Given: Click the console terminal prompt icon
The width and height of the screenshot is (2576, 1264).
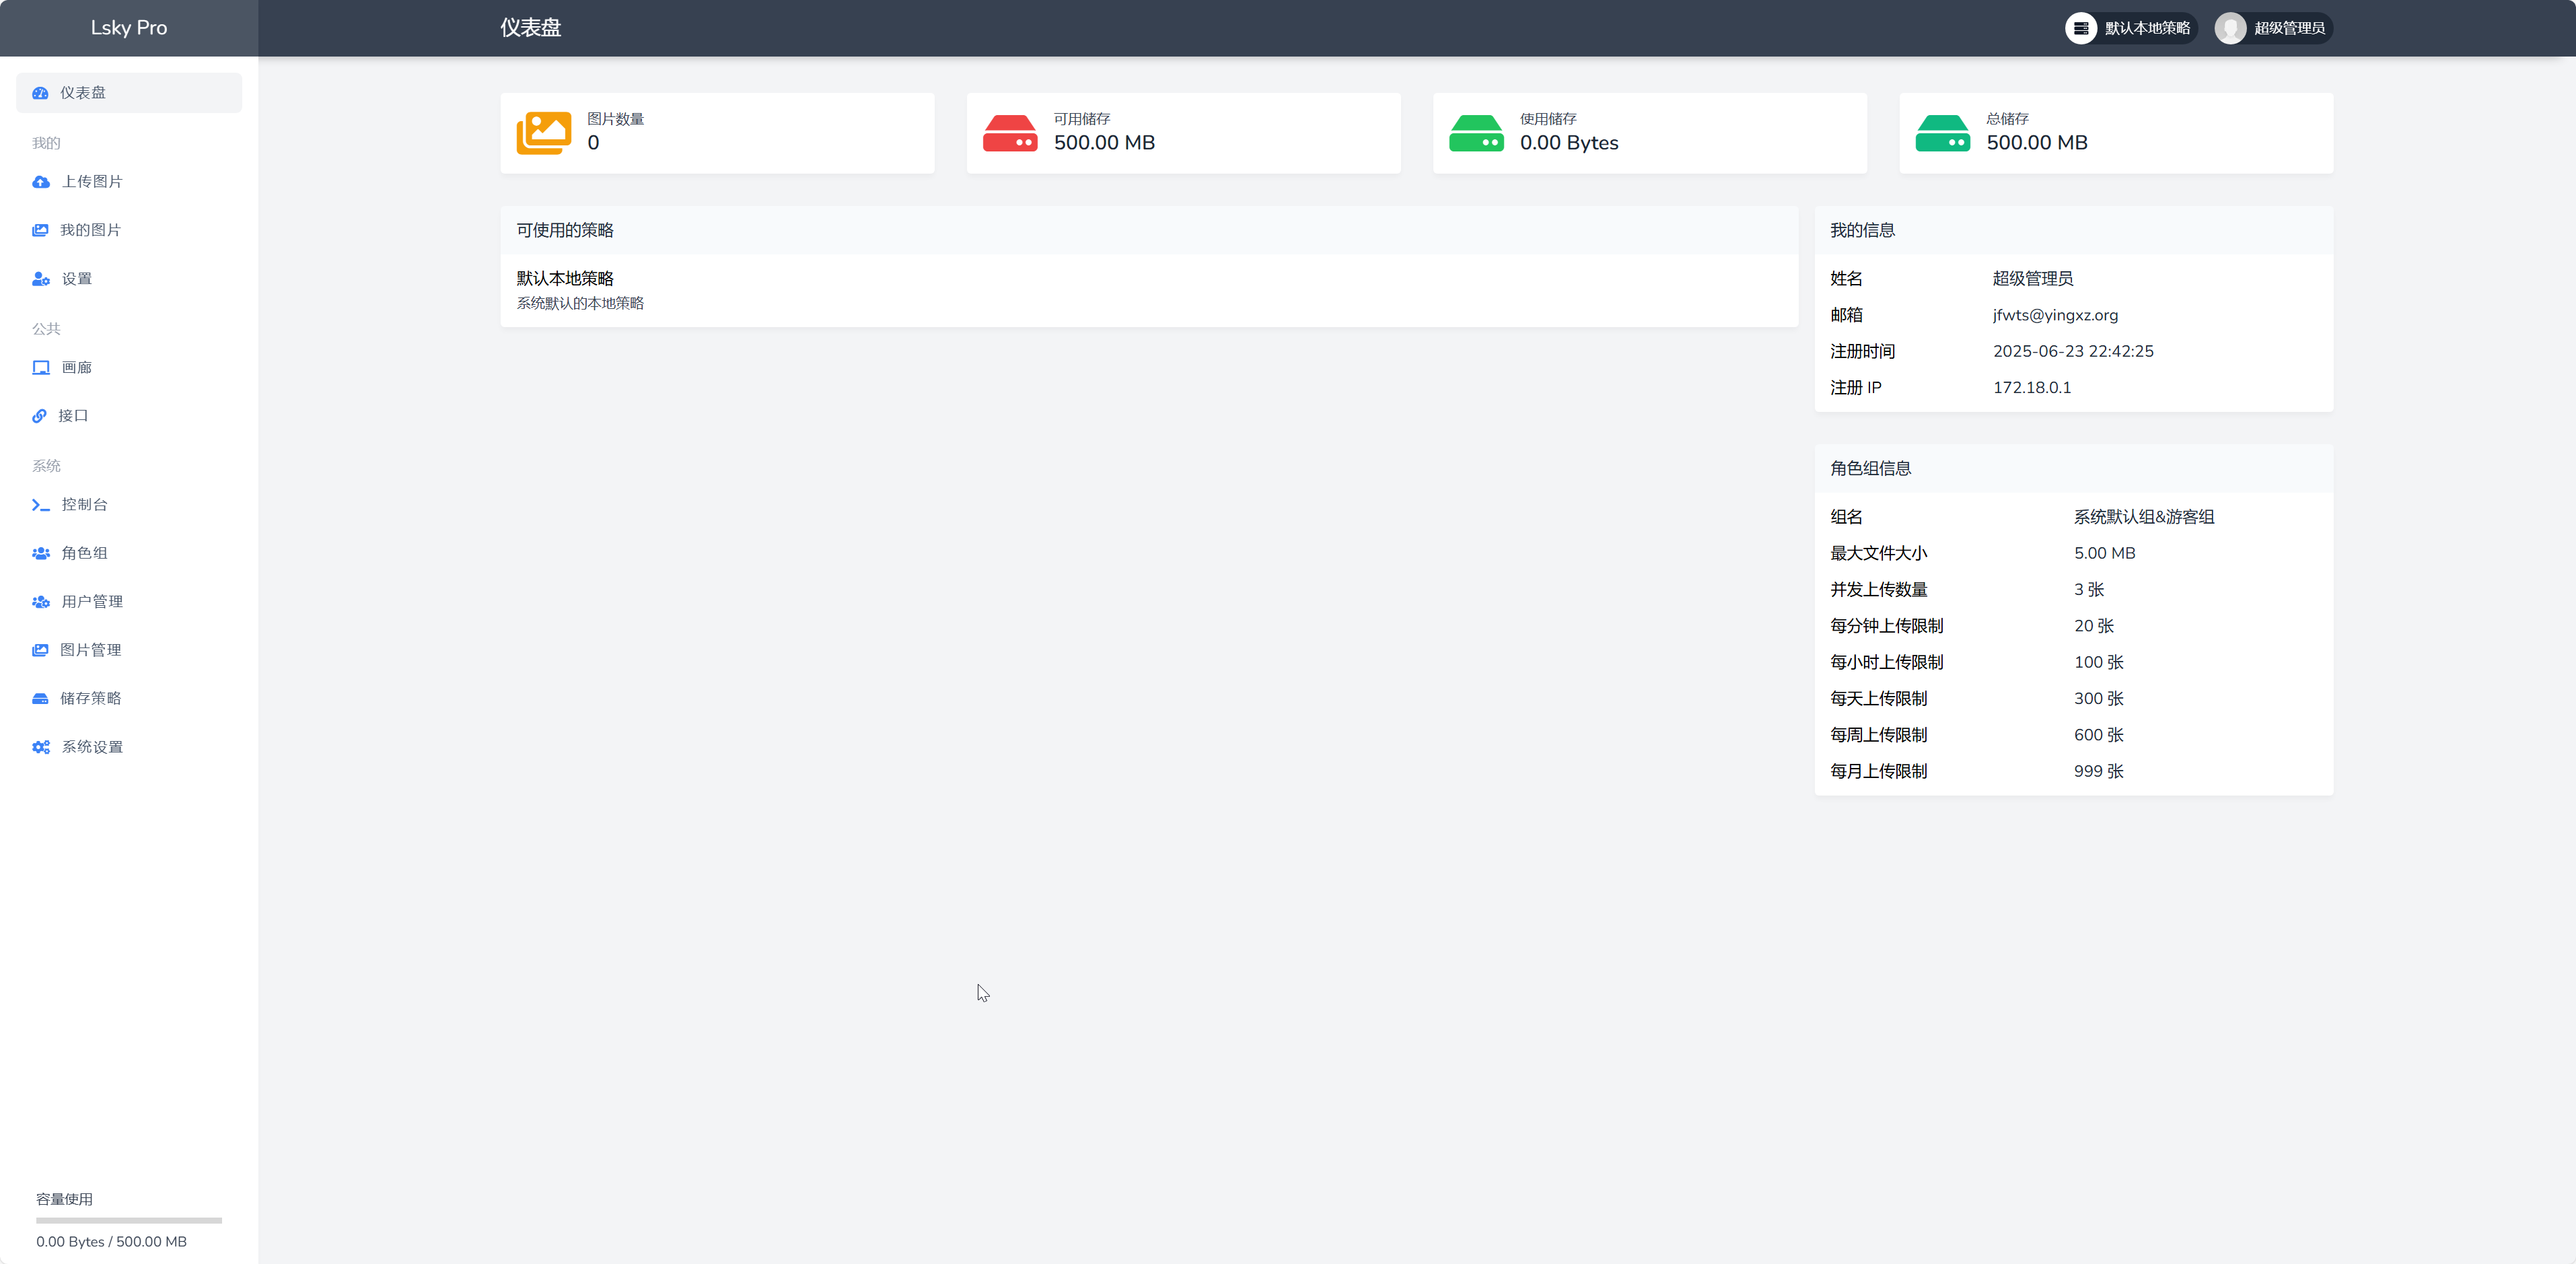Looking at the screenshot, I should [x=41, y=505].
